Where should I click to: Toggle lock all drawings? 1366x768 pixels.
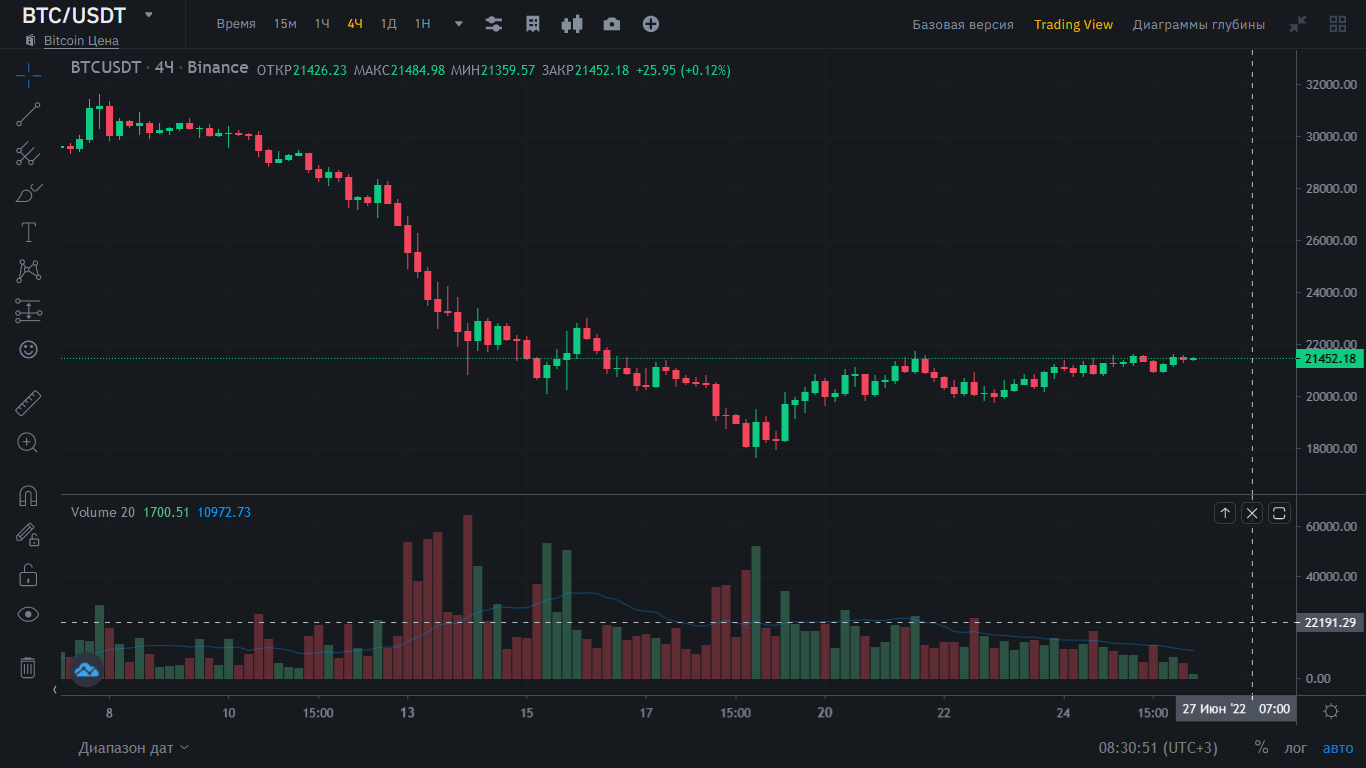pyautogui.click(x=28, y=575)
